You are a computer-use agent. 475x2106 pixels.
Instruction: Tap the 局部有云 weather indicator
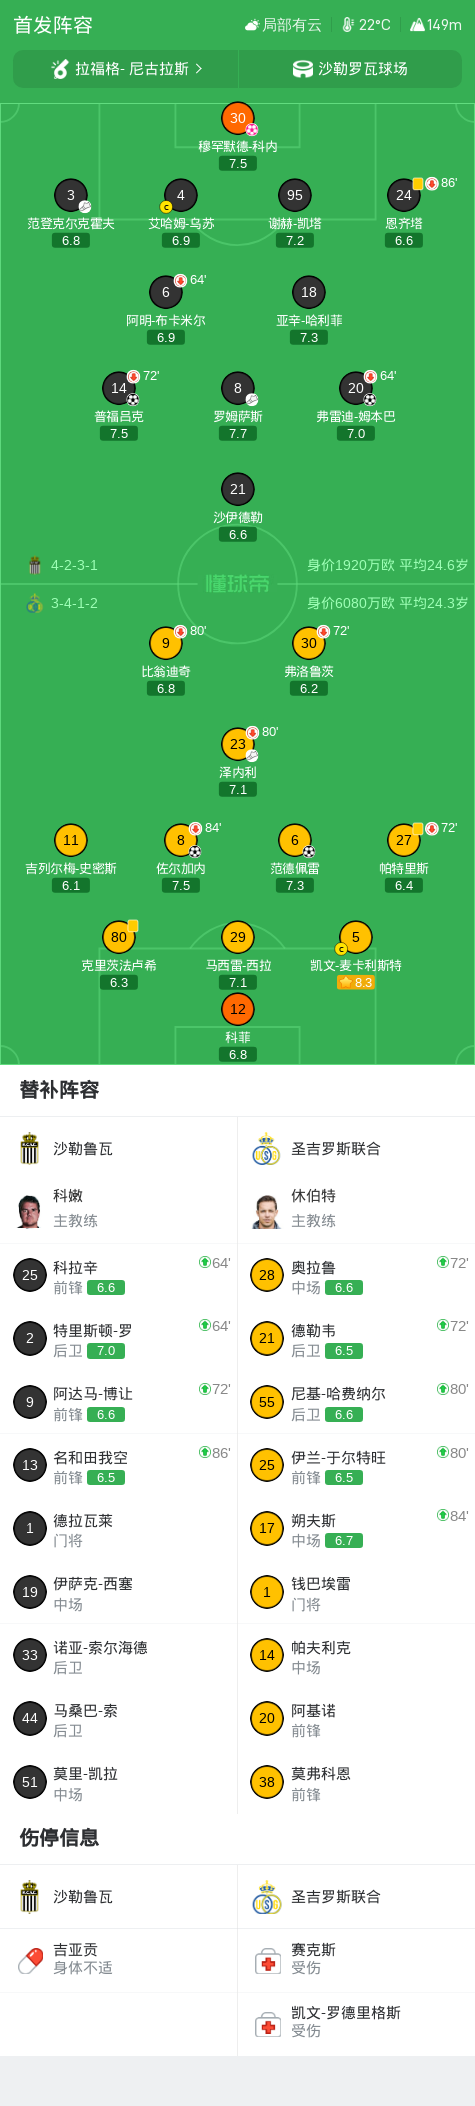point(283,25)
